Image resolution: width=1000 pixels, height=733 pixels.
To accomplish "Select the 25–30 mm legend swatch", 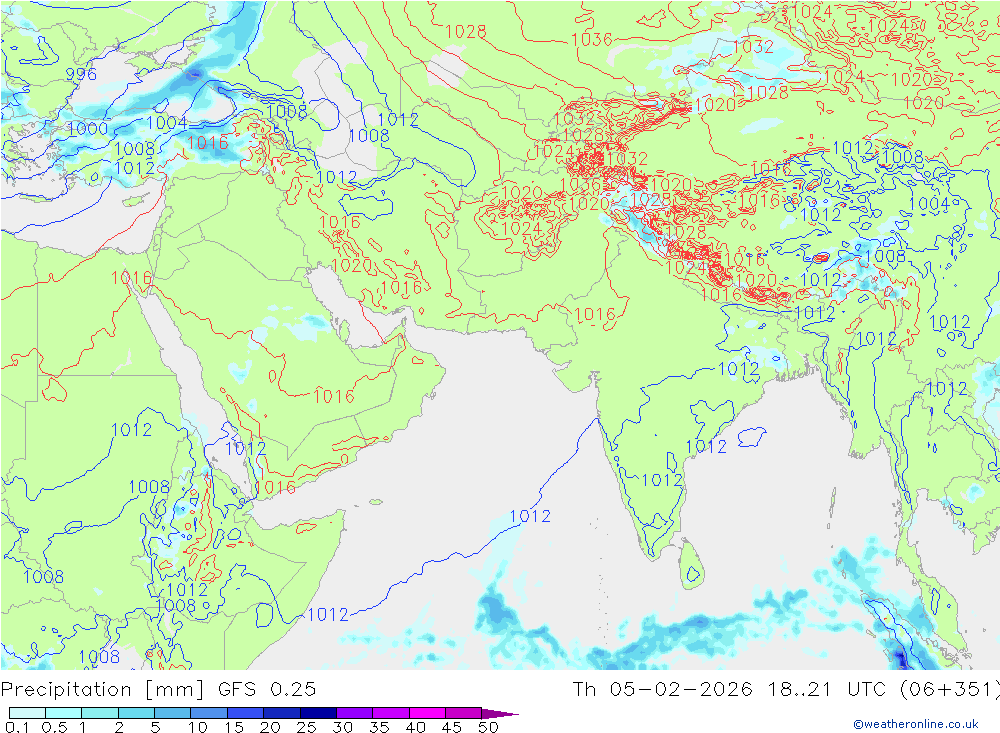I will (318, 713).
